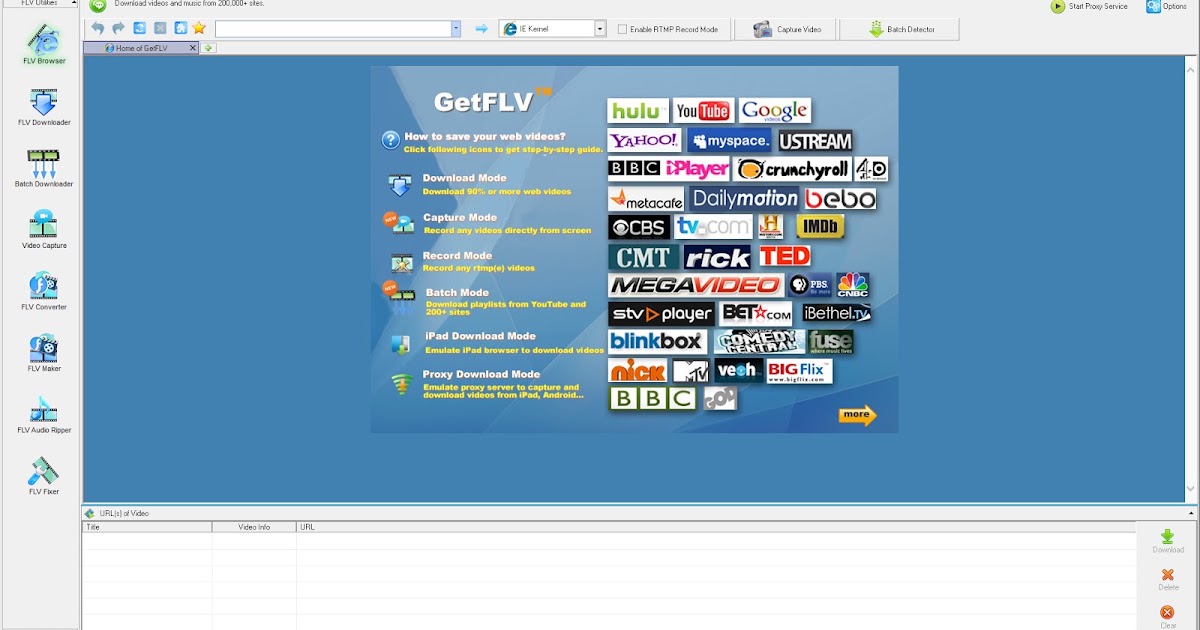Open the Video Capture tool

coord(44,230)
